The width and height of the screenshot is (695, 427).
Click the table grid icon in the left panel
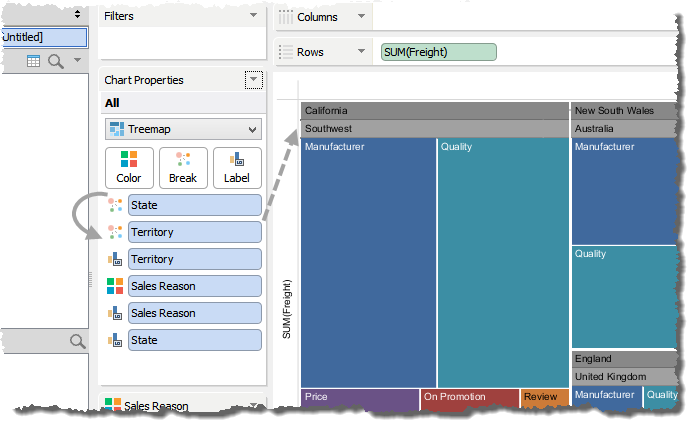coord(33,61)
